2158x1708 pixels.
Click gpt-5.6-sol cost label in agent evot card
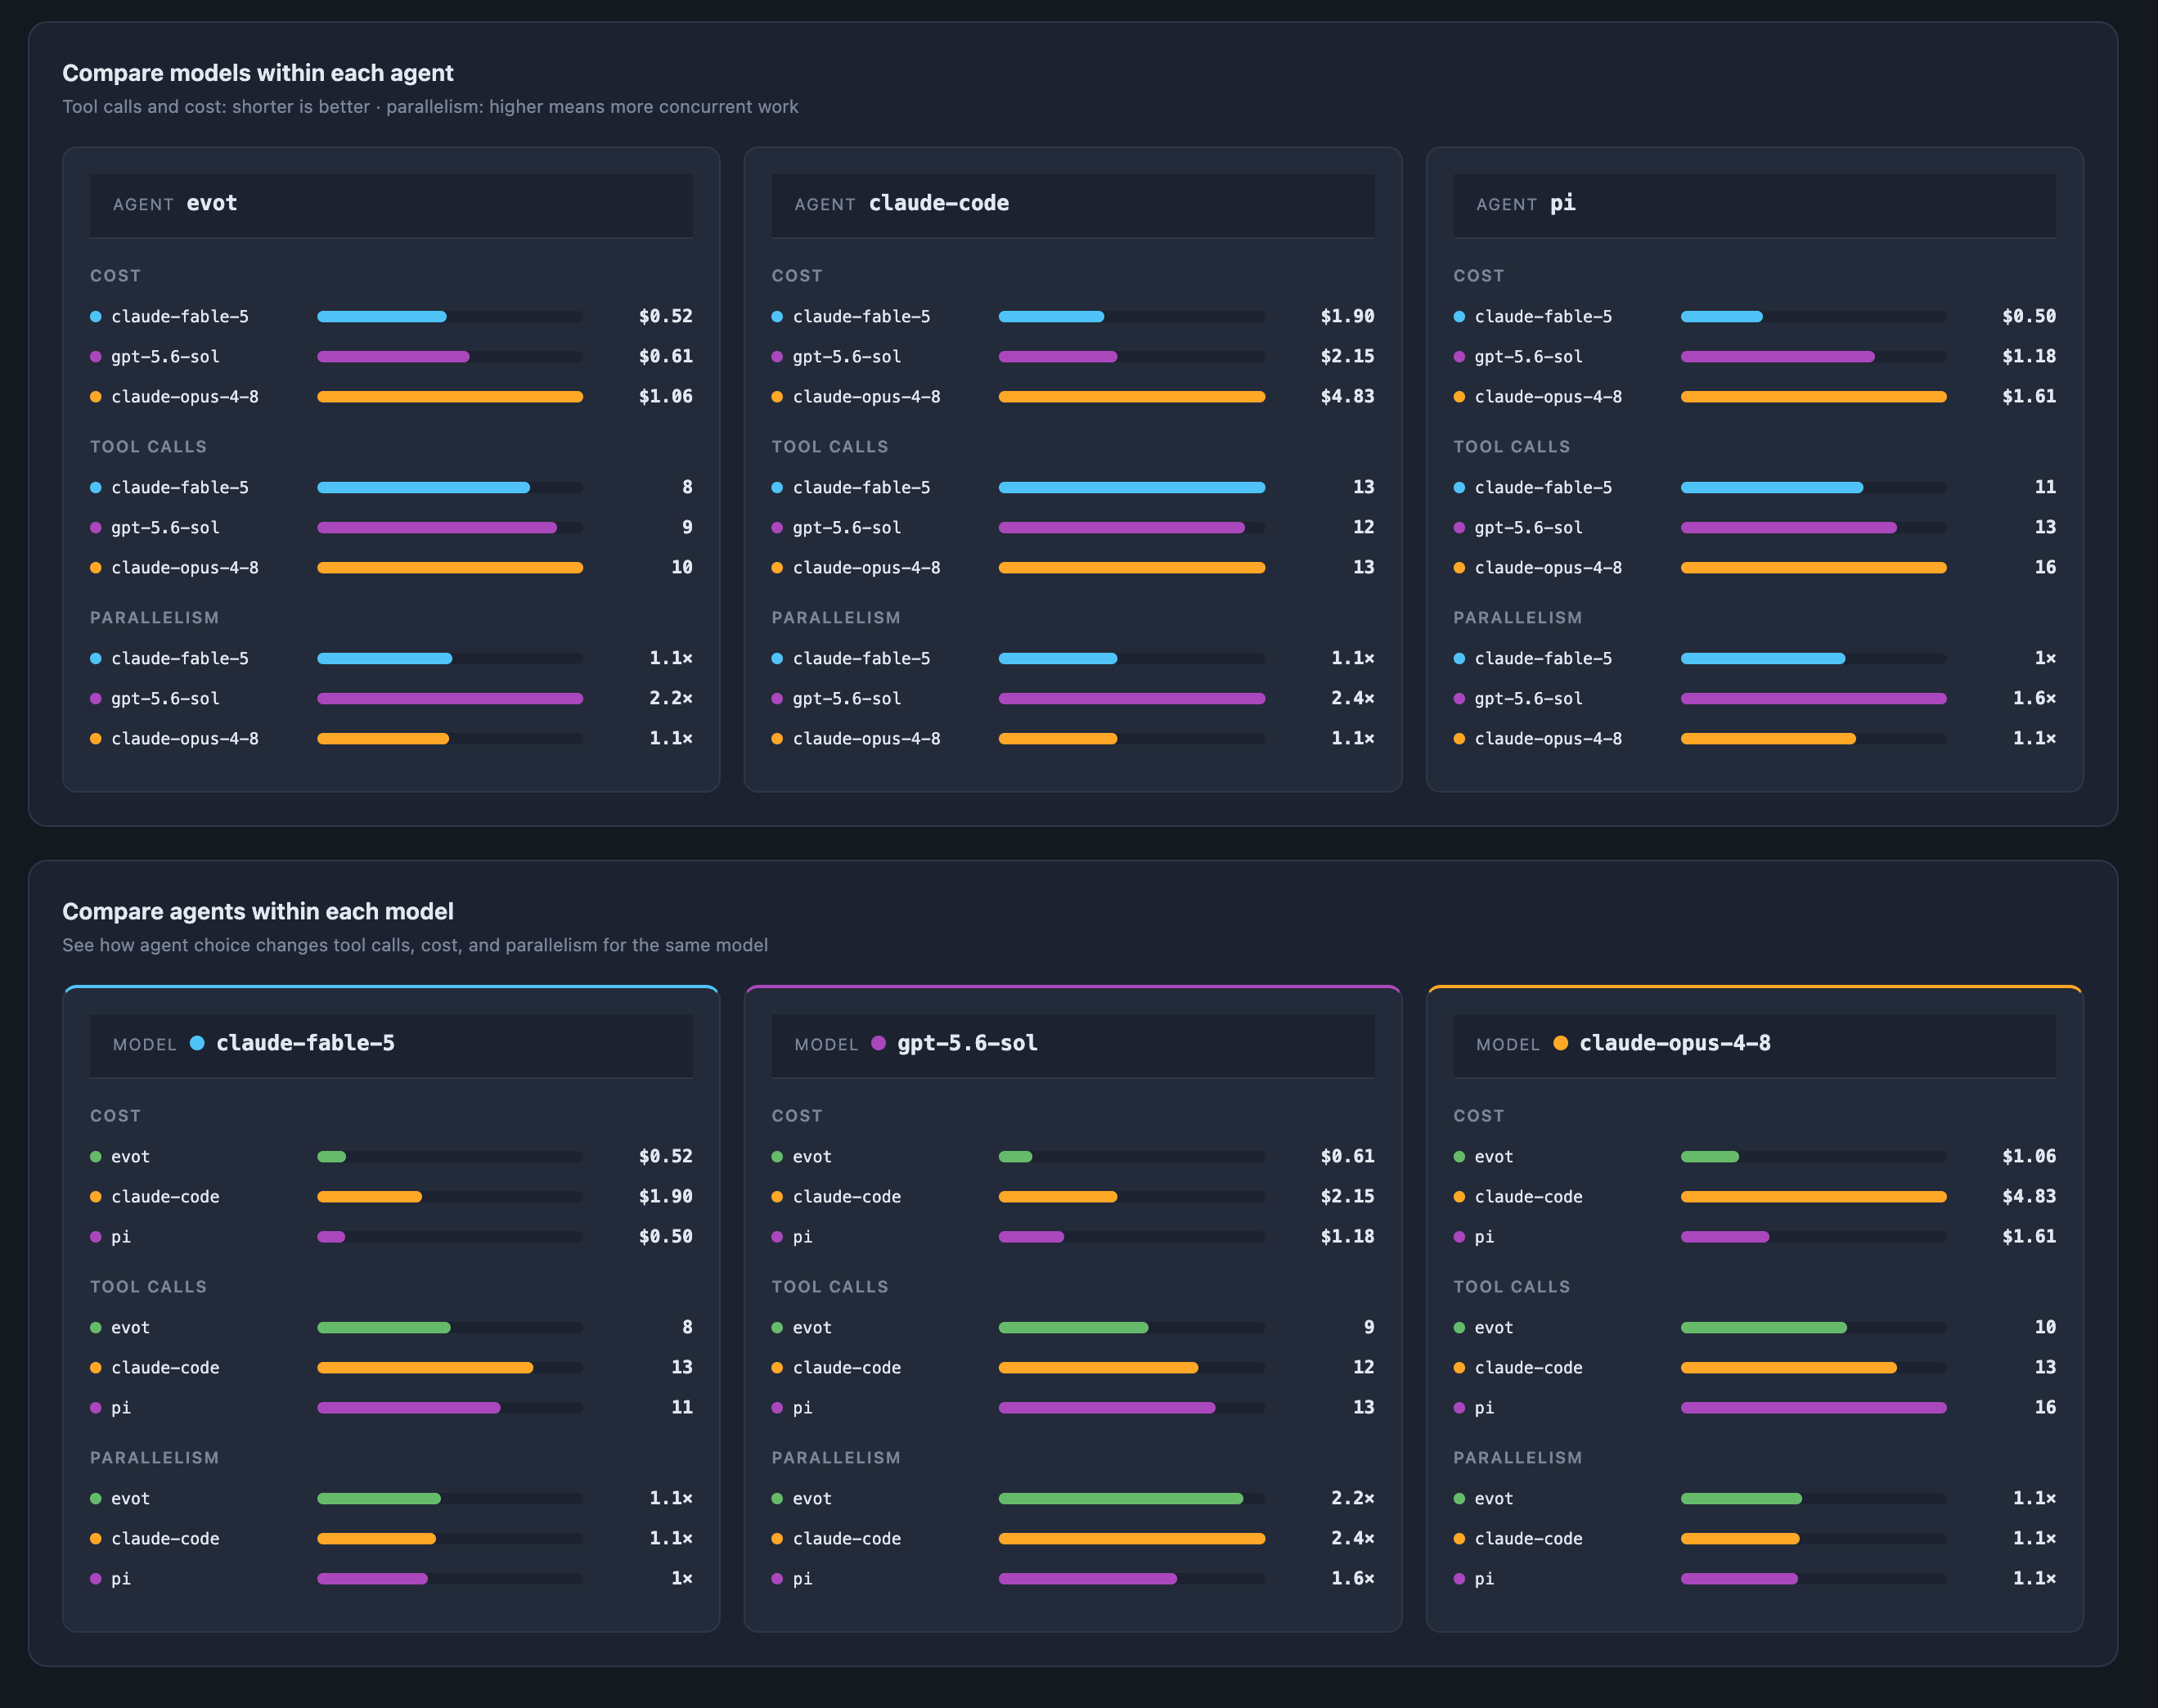tap(165, 357)
